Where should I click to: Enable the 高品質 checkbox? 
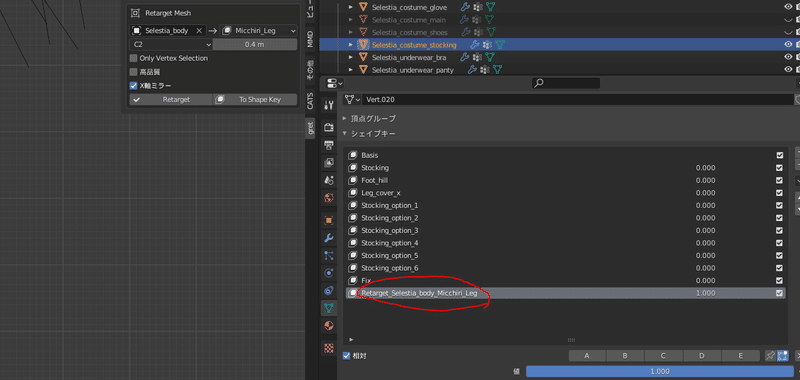134,72
